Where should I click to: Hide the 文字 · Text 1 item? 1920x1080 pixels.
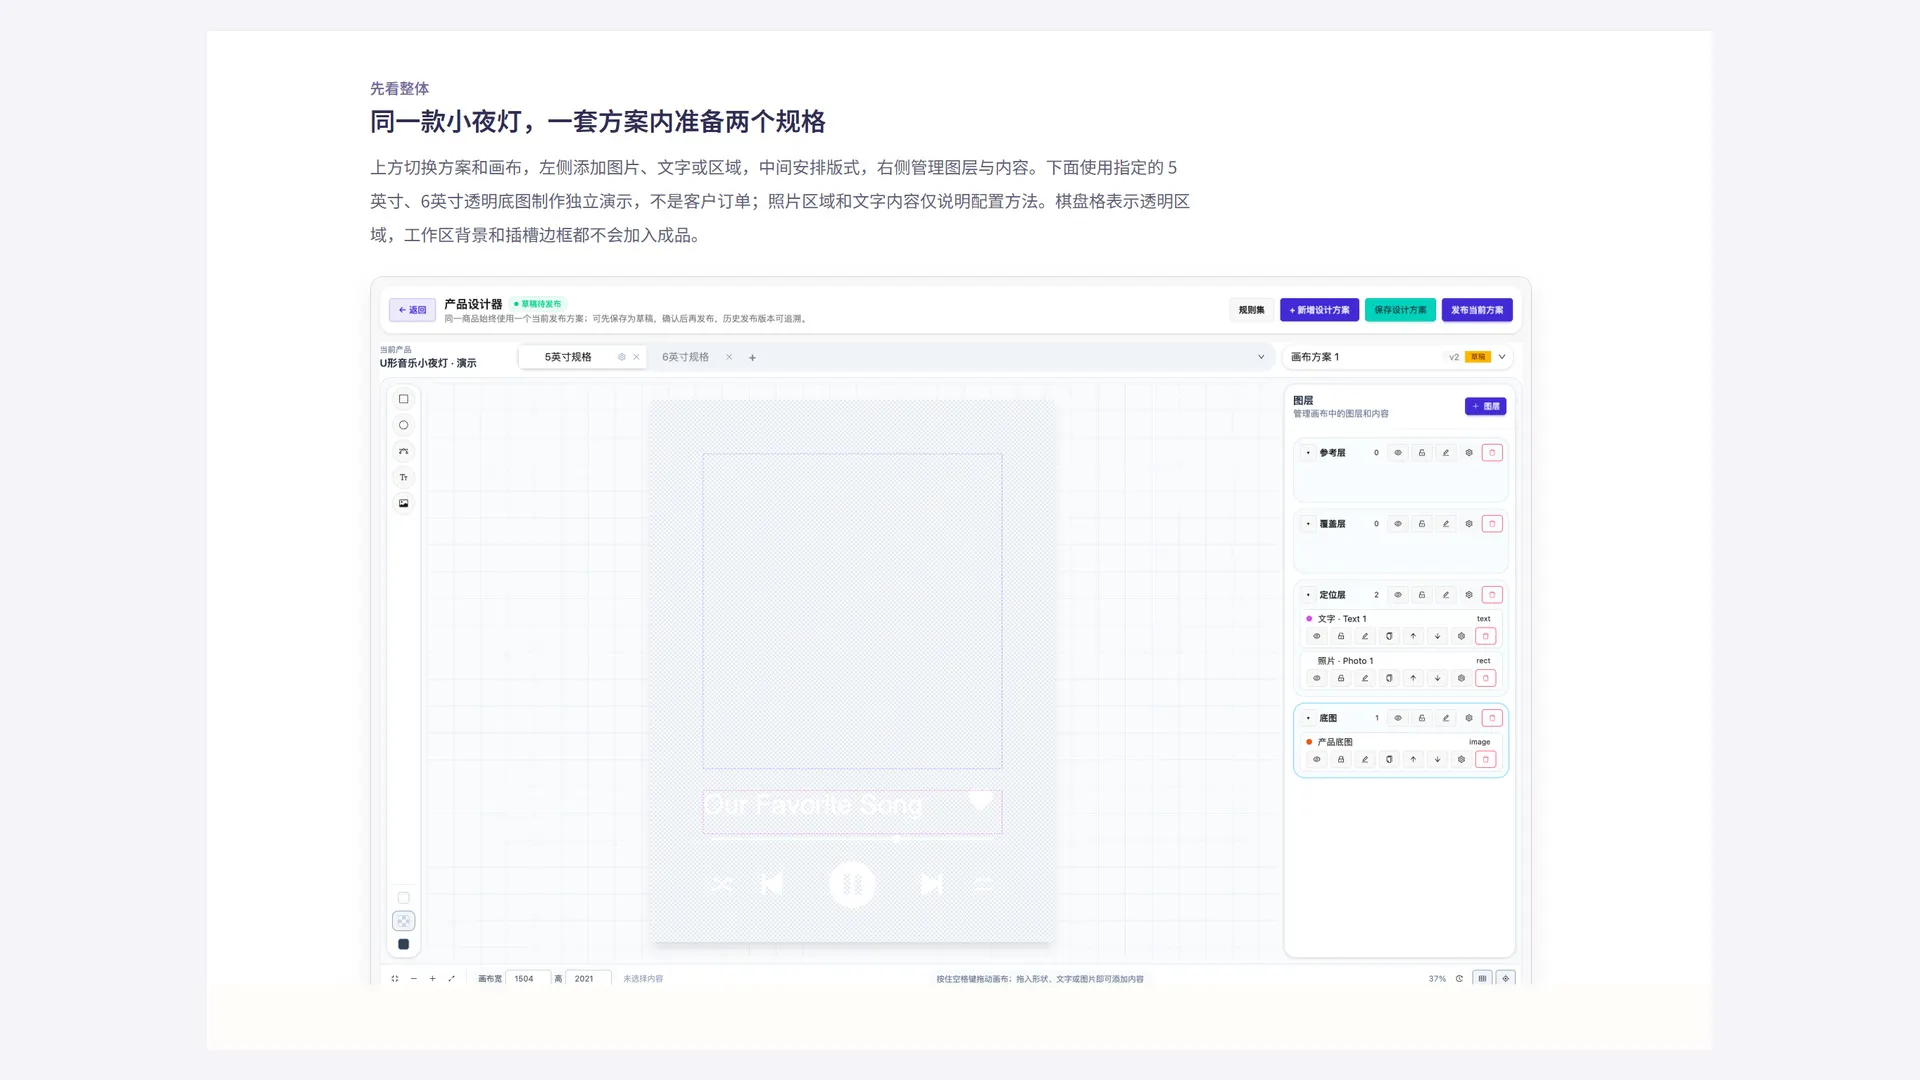point(1317,636)
